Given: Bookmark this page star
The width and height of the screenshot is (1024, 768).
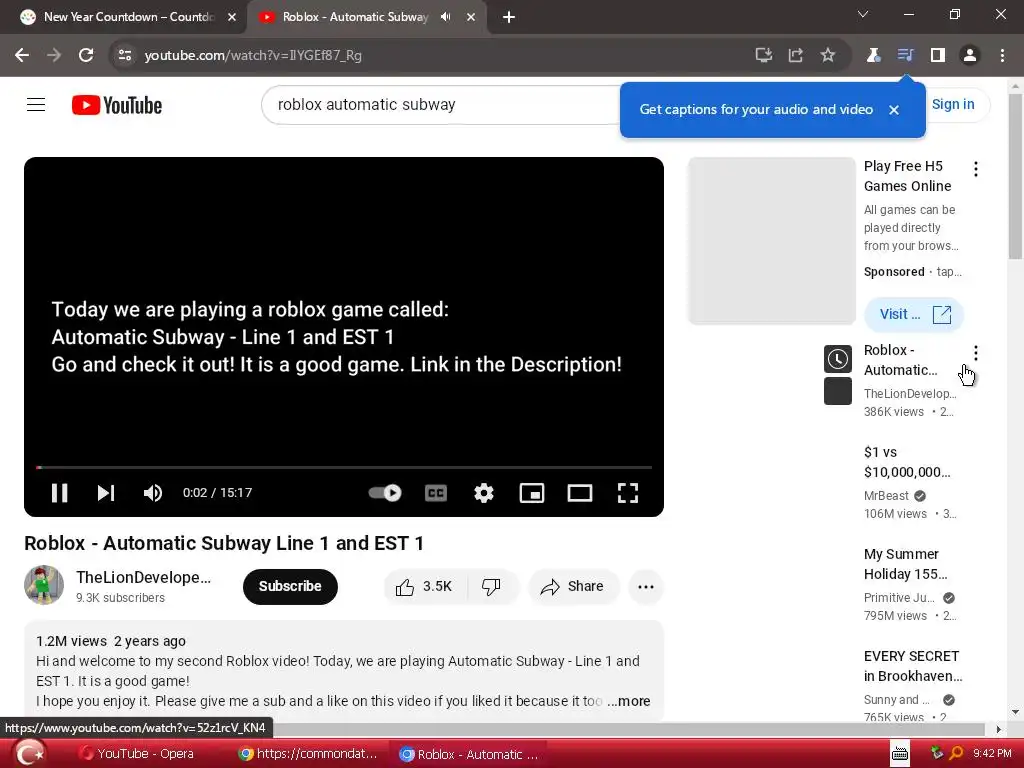Looking at the screenshot, I should coord(827,56).
